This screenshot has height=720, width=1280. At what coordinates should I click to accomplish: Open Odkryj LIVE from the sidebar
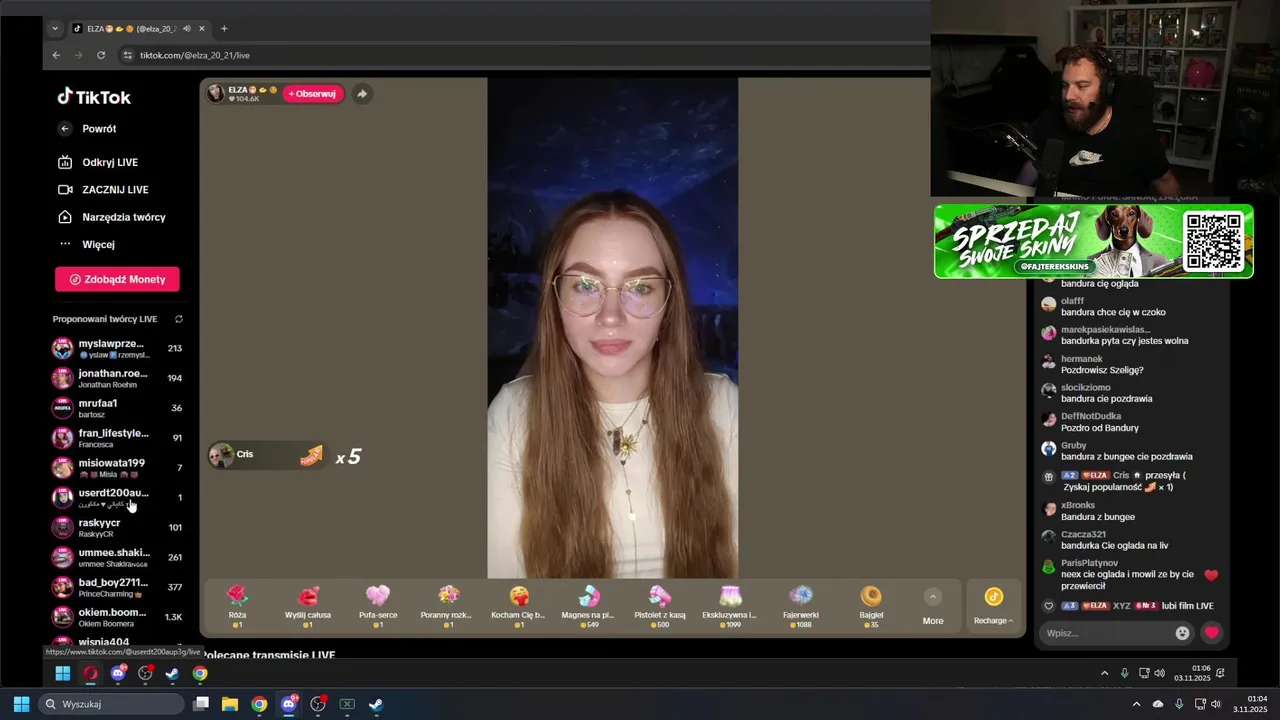(98, 162)
